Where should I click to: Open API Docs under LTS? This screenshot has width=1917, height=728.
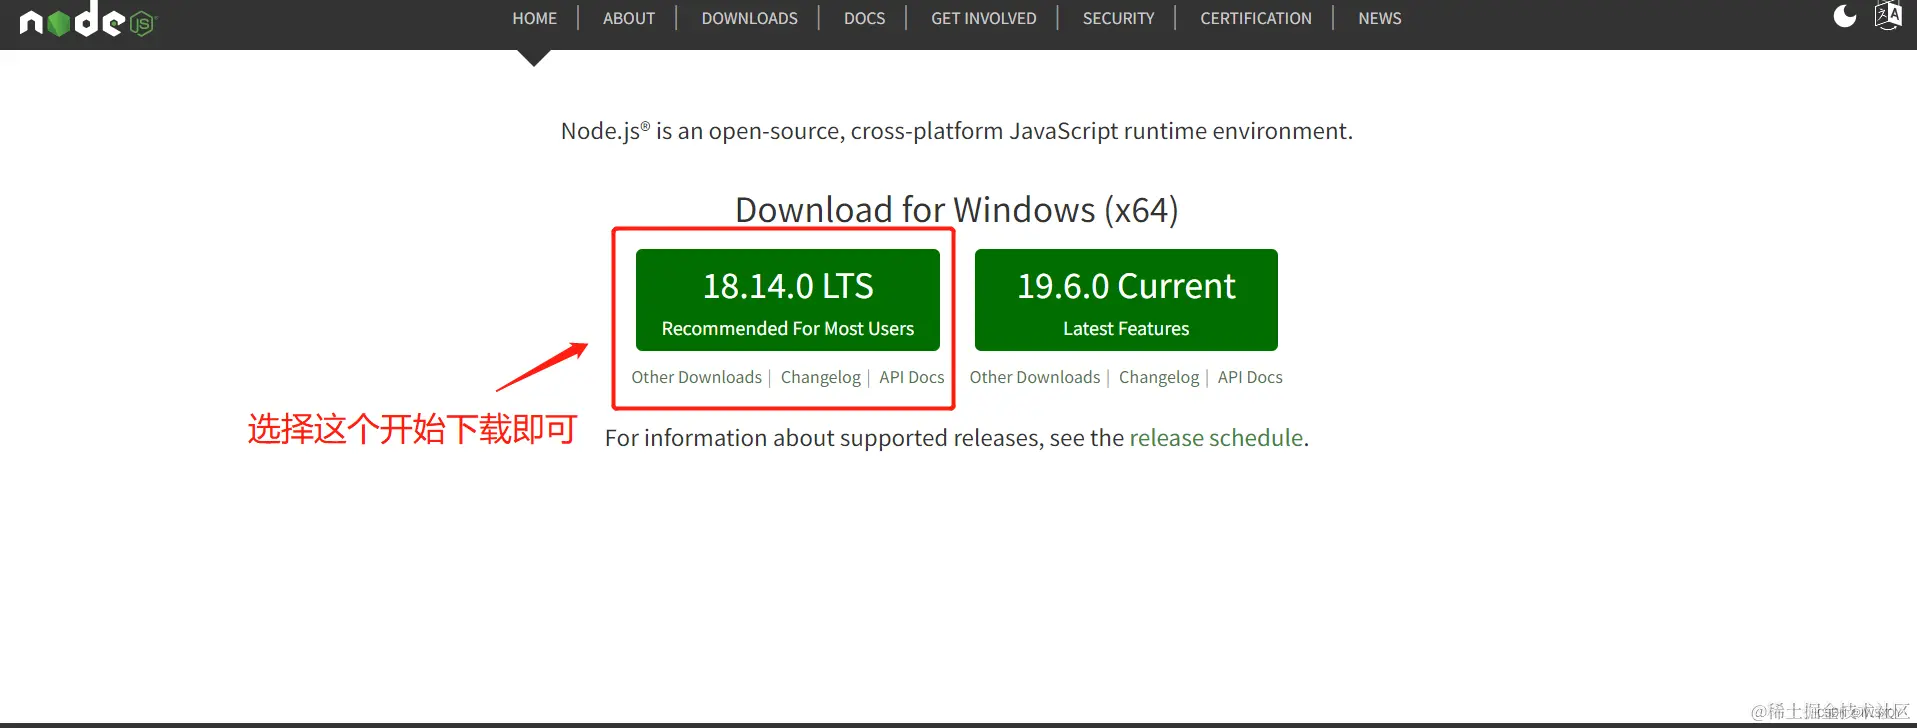pyautogui.click(x=912, y=377)
